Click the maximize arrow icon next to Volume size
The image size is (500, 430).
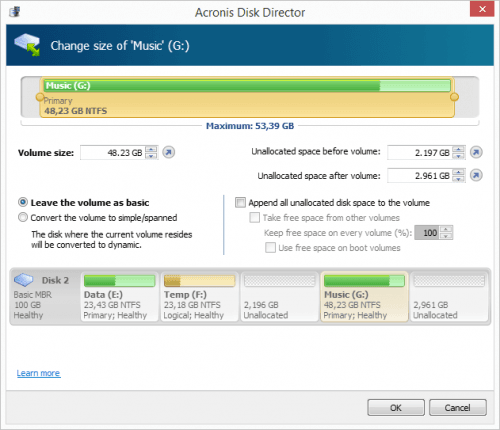tap(169, 152)
